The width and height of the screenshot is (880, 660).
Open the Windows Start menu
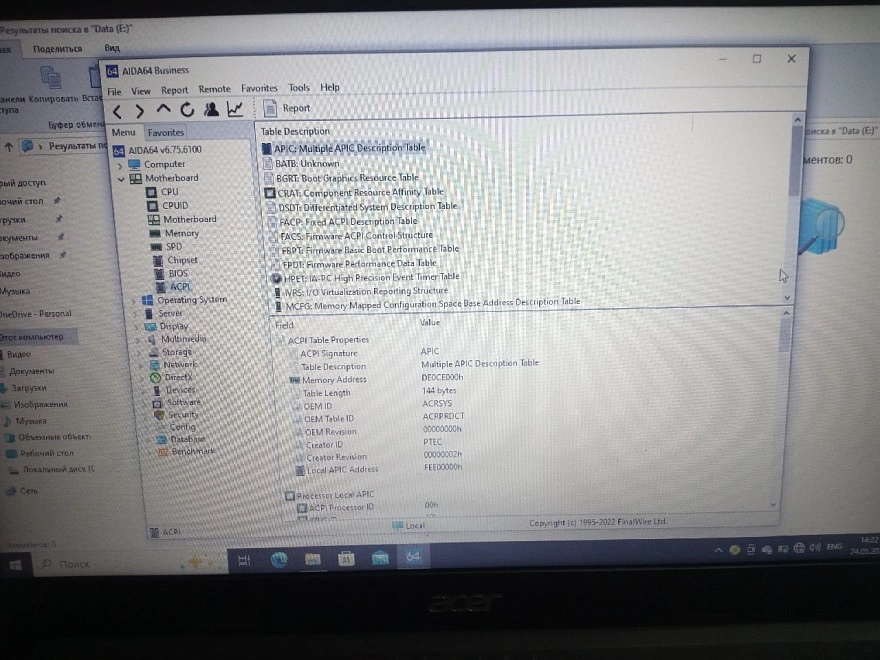click(15, 565)
